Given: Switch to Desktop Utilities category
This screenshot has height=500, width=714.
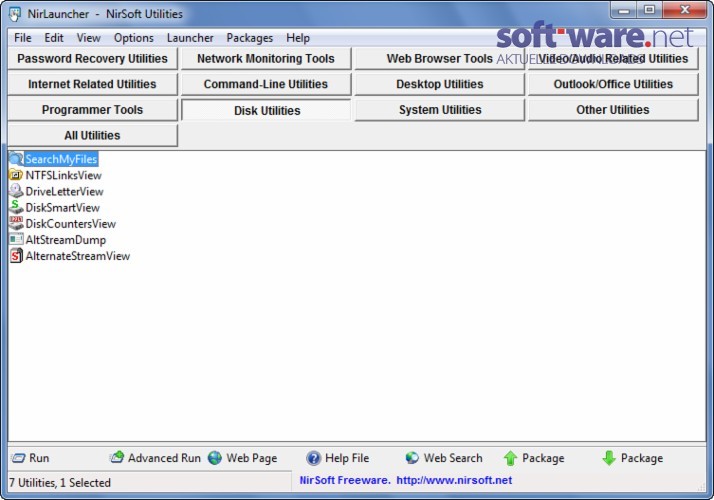Looking at the screenshot, I should pyautogui.click(x=439, y=84).
